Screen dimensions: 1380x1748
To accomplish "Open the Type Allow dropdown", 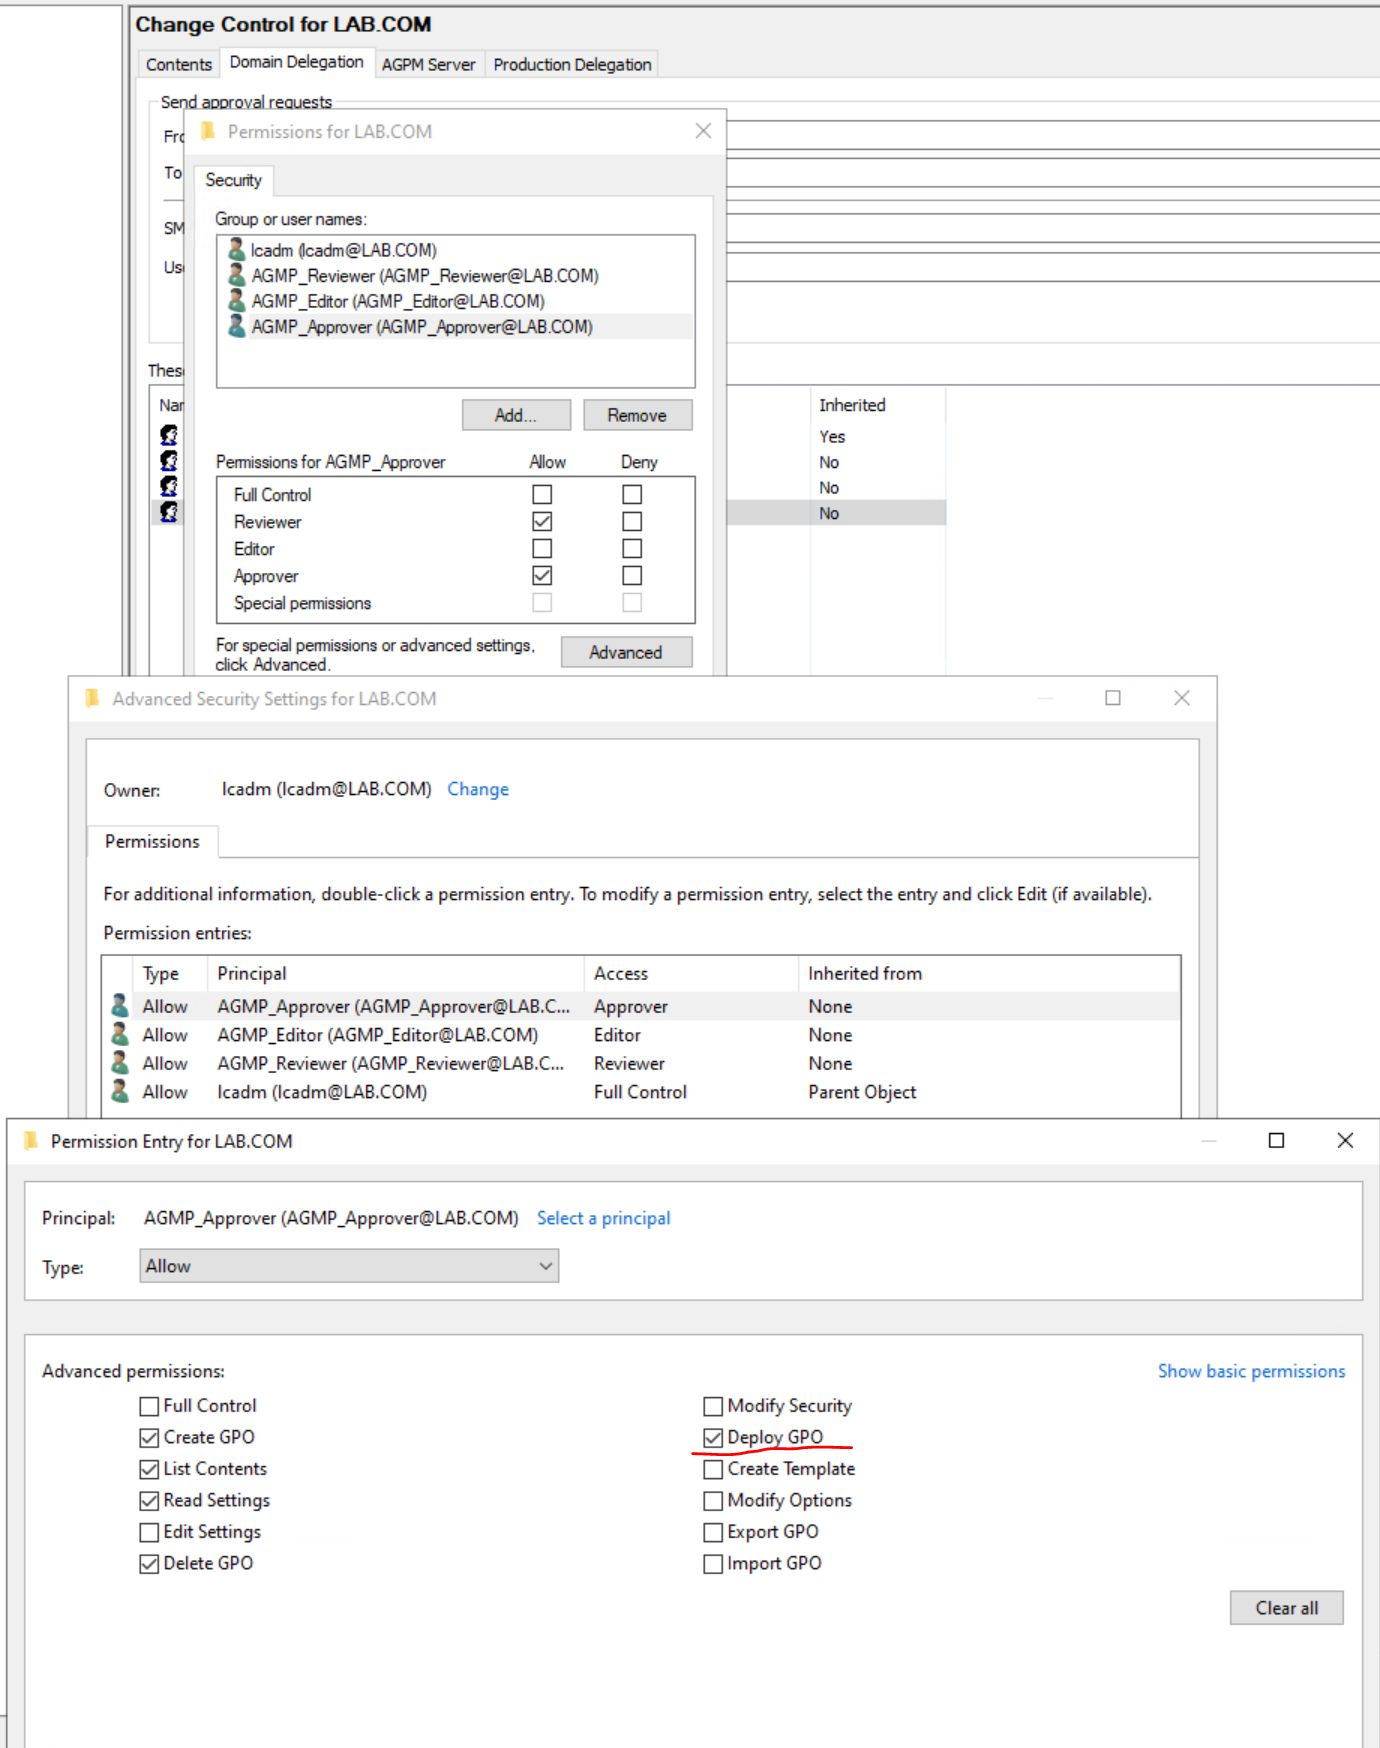I will (x=349, y=1266).
